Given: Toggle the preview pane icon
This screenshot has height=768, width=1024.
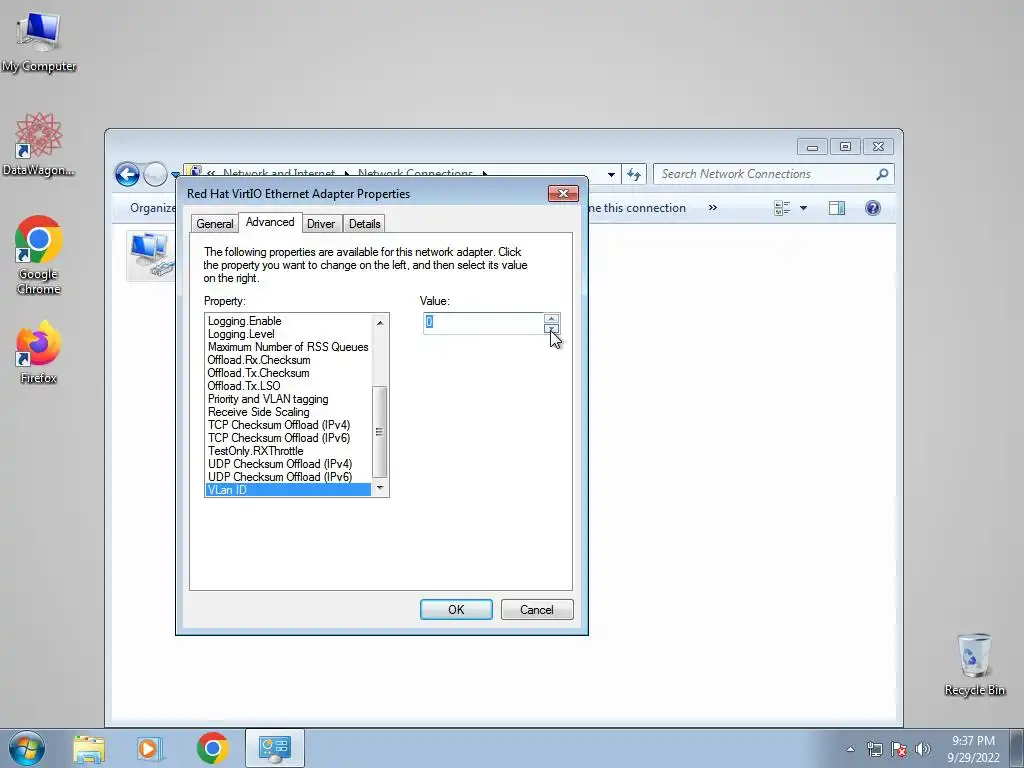Looking at the screenshot, I should point(837,208).
